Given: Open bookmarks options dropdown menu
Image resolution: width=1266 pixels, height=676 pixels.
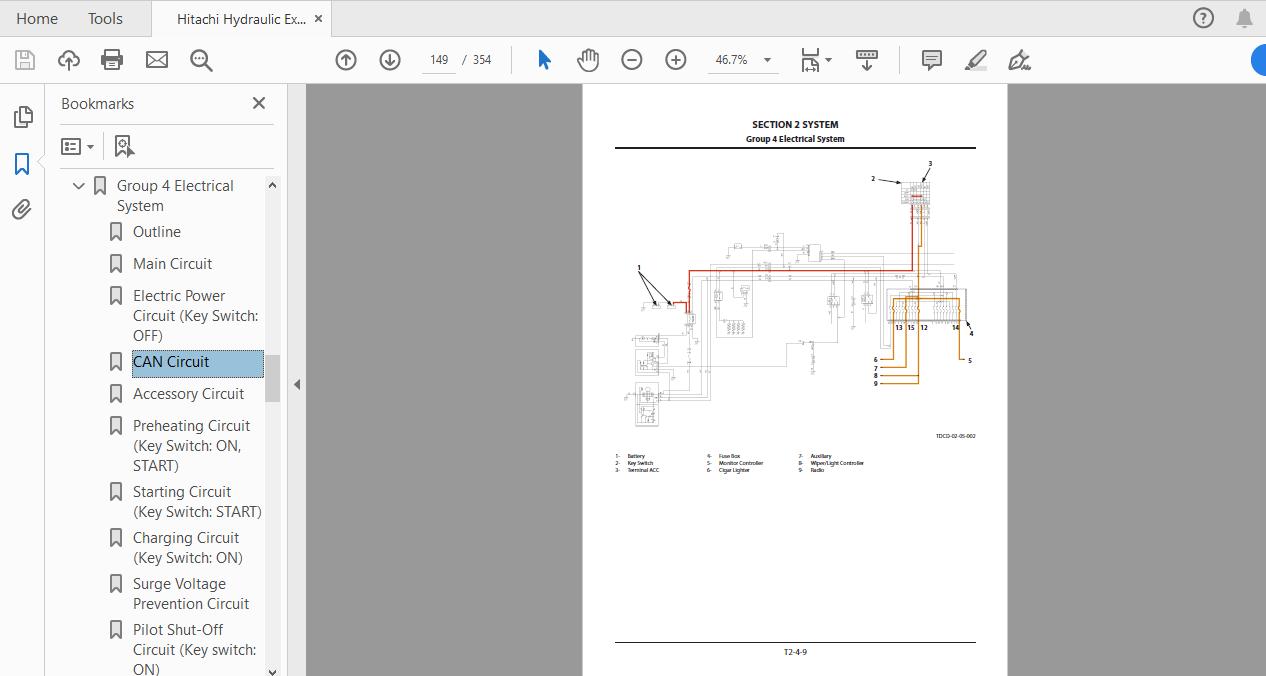Looking at the screenshot, I should click(77, 147).
